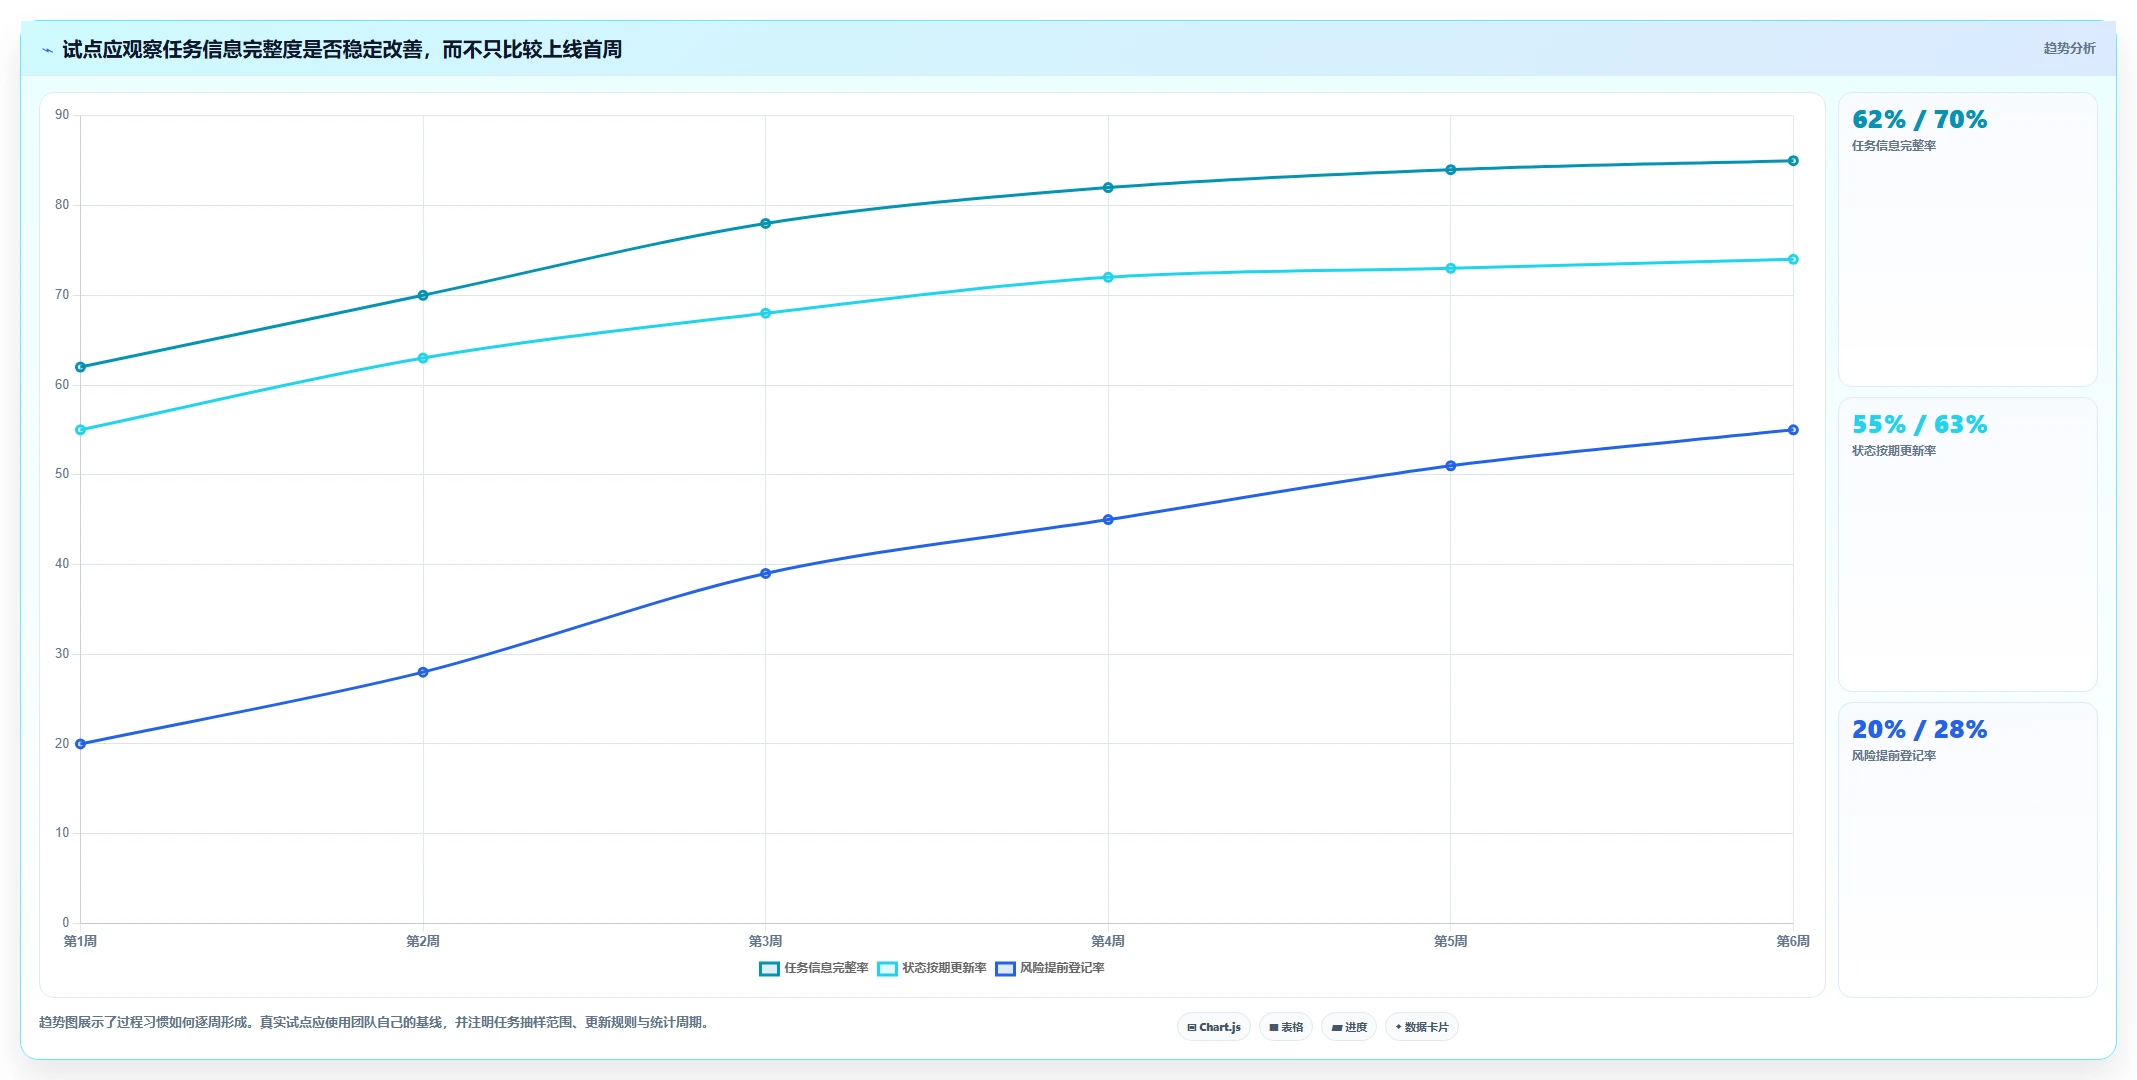Image resolution: width=2137 pixels, height=1080 pixels.
Task: Select the 数据卡片 chip
Action: click(x=1422, y=1027)
